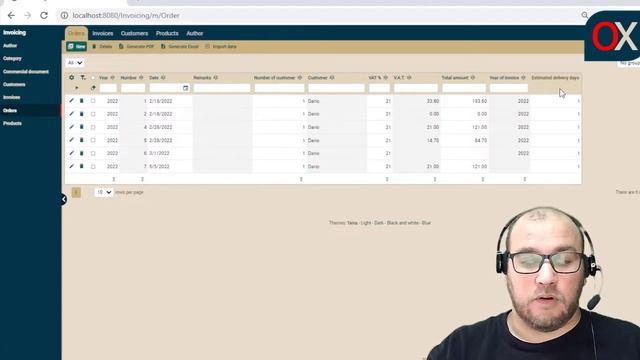The image size is (640, 360).
Task: Click the Remarks filter input field
Action: click(222, 88)
